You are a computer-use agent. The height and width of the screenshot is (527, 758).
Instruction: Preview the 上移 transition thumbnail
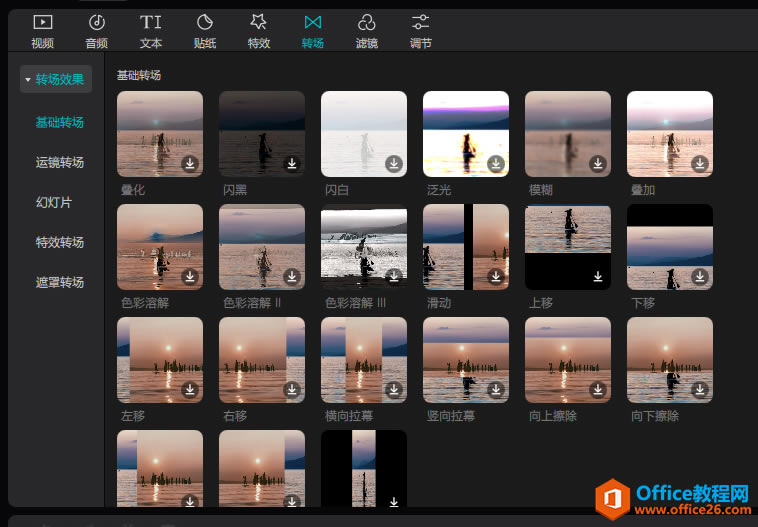click(568, 247)
